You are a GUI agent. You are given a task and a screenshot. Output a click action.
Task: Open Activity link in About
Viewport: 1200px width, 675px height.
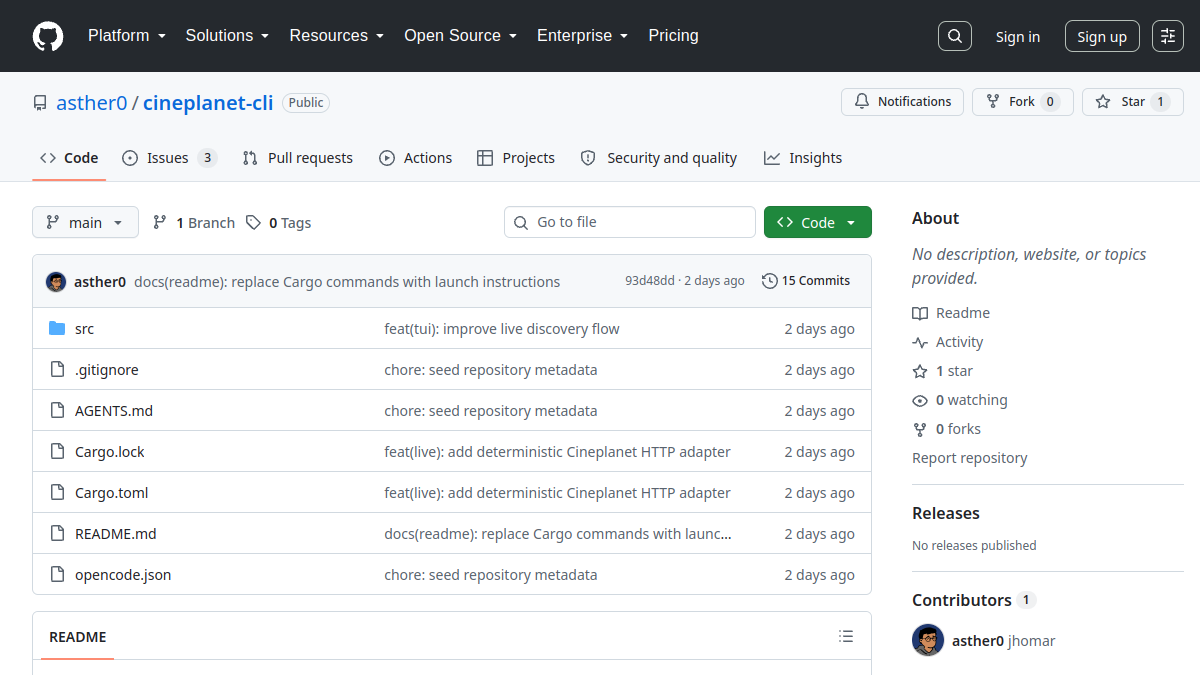948,342
